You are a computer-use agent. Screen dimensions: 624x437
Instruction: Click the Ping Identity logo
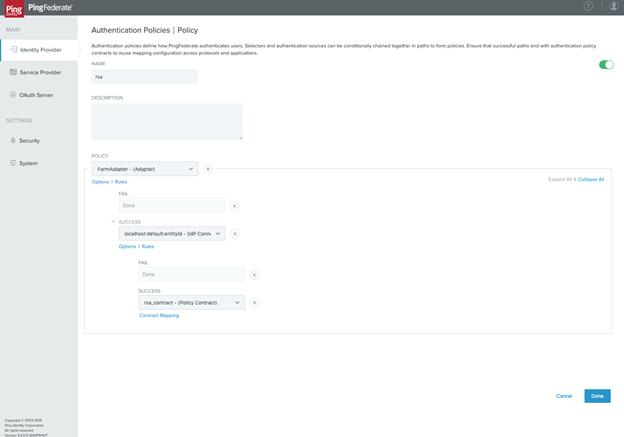pyautogui.click(x=14, y=9)
